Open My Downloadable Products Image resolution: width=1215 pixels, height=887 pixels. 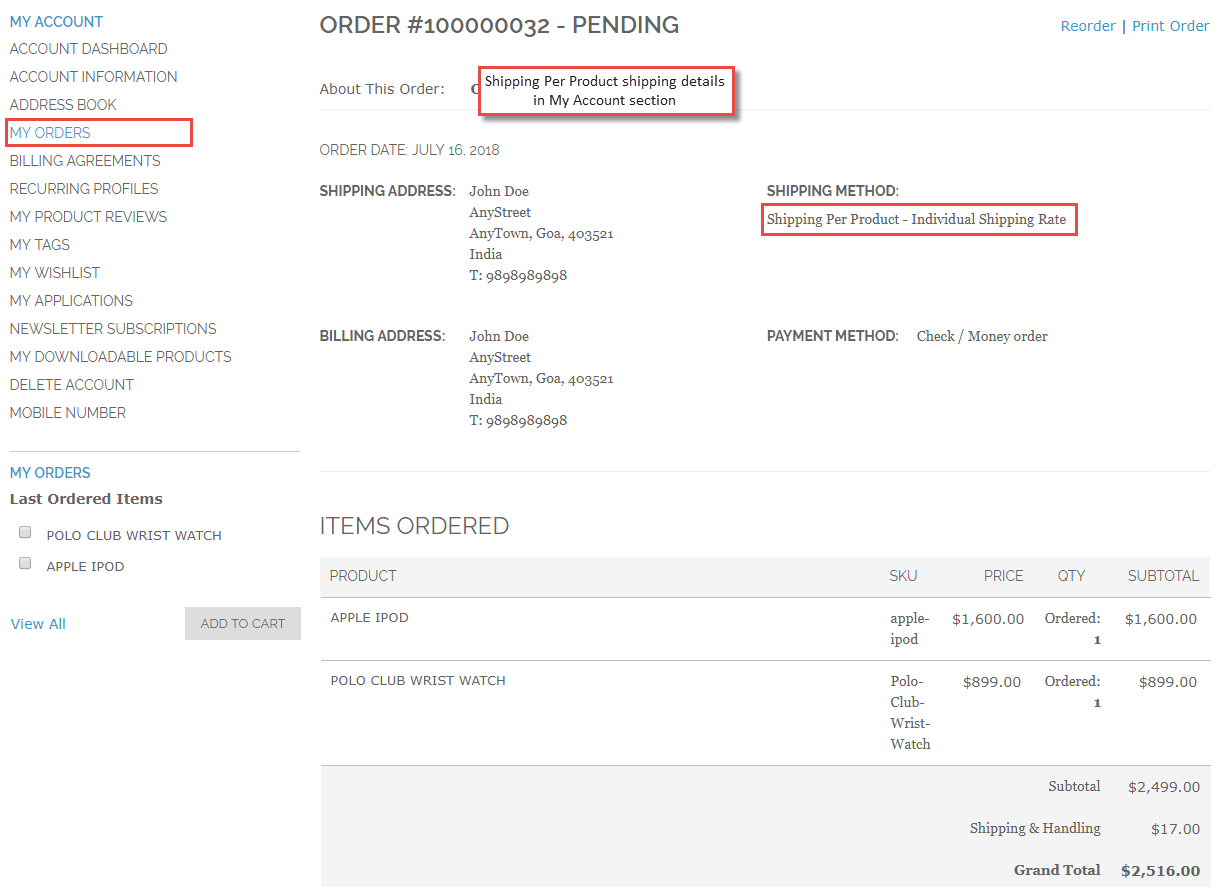tap(120, 357)
